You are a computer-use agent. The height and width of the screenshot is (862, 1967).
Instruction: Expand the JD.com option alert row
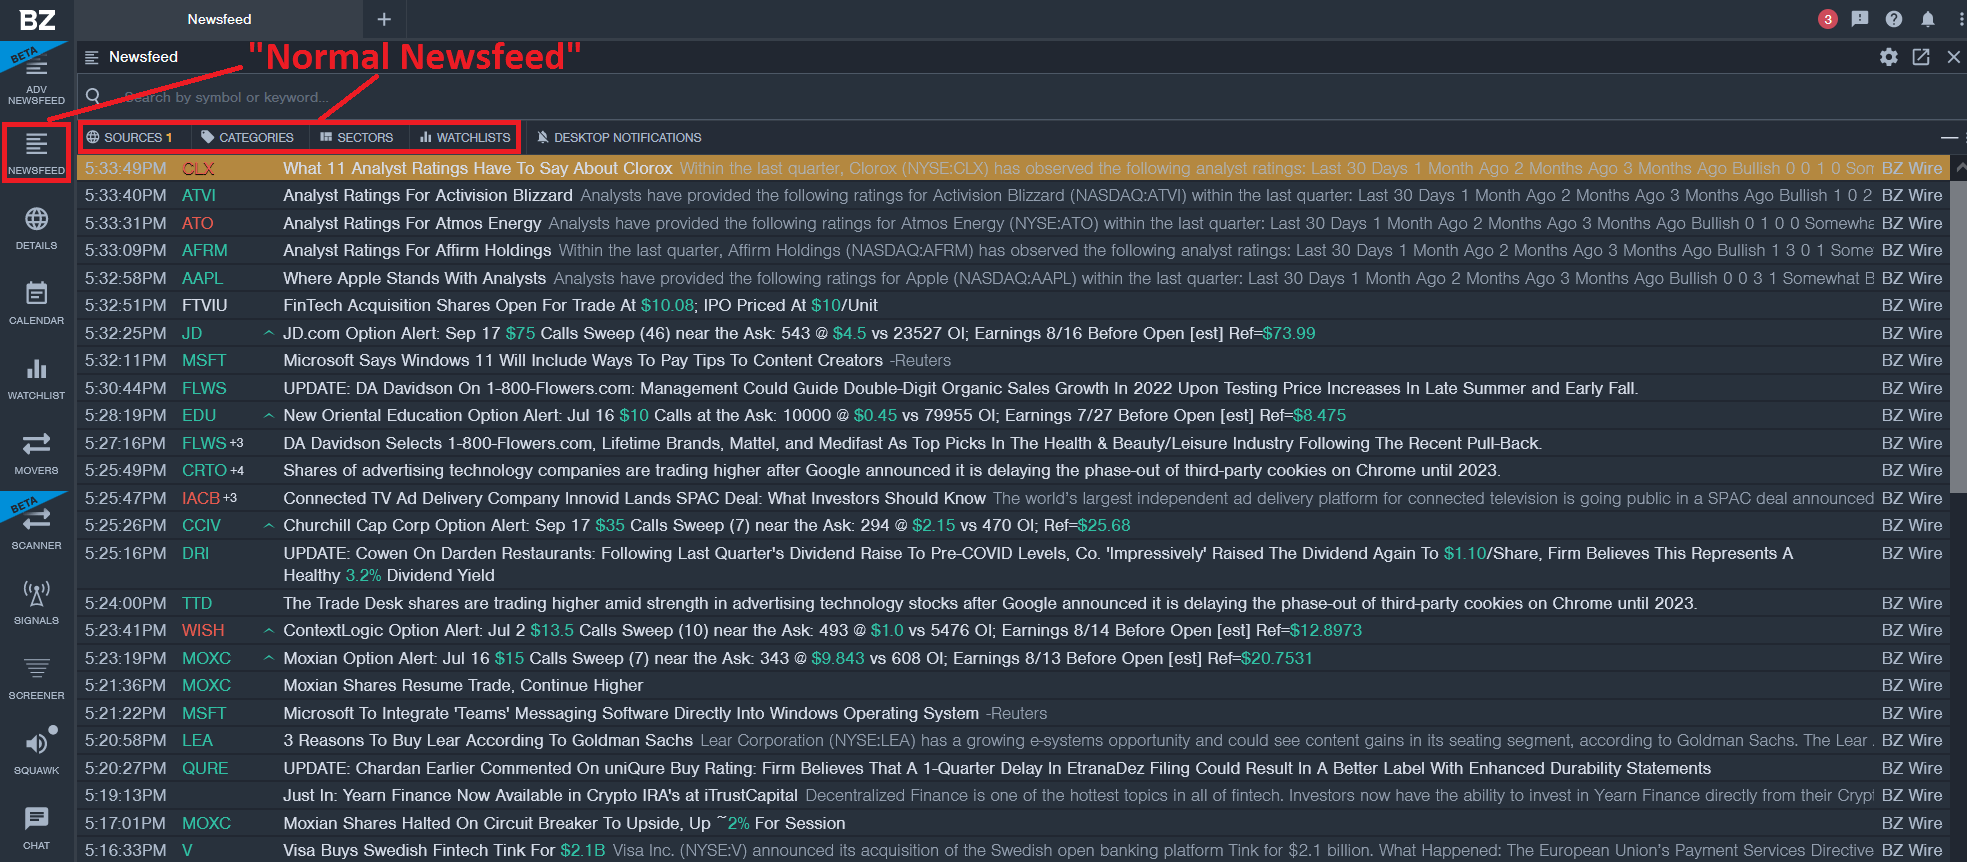(268, 333)
